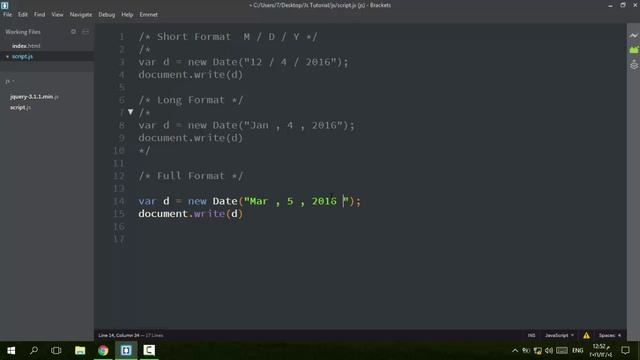Click line number 1 in the gutter

point(122,37)
